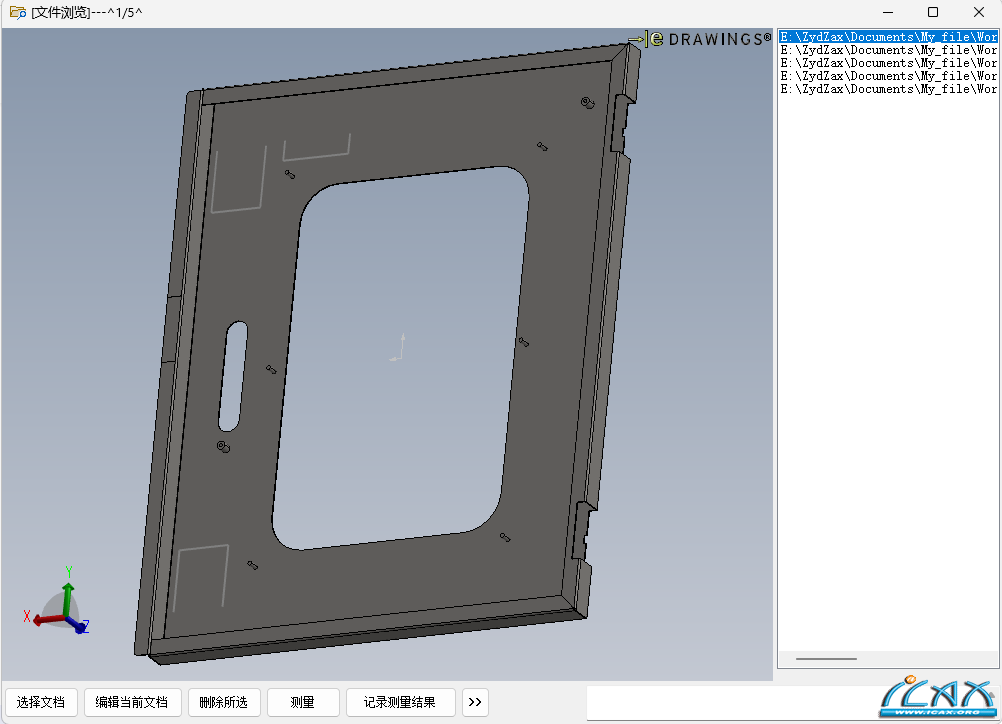Select the last file path in the list
This screenshot has width=1002, height=724.
(x=888, y=89)
